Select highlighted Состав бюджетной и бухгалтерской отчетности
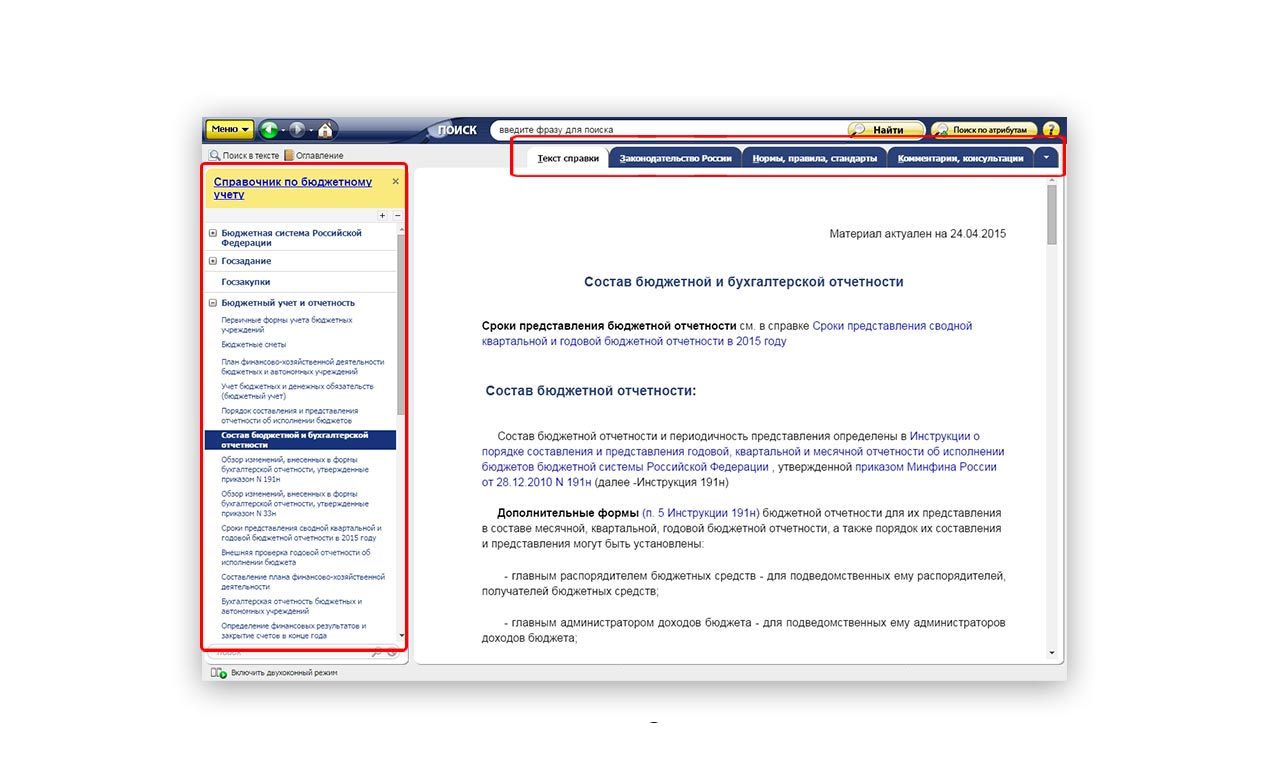 (x=301, y=440)
